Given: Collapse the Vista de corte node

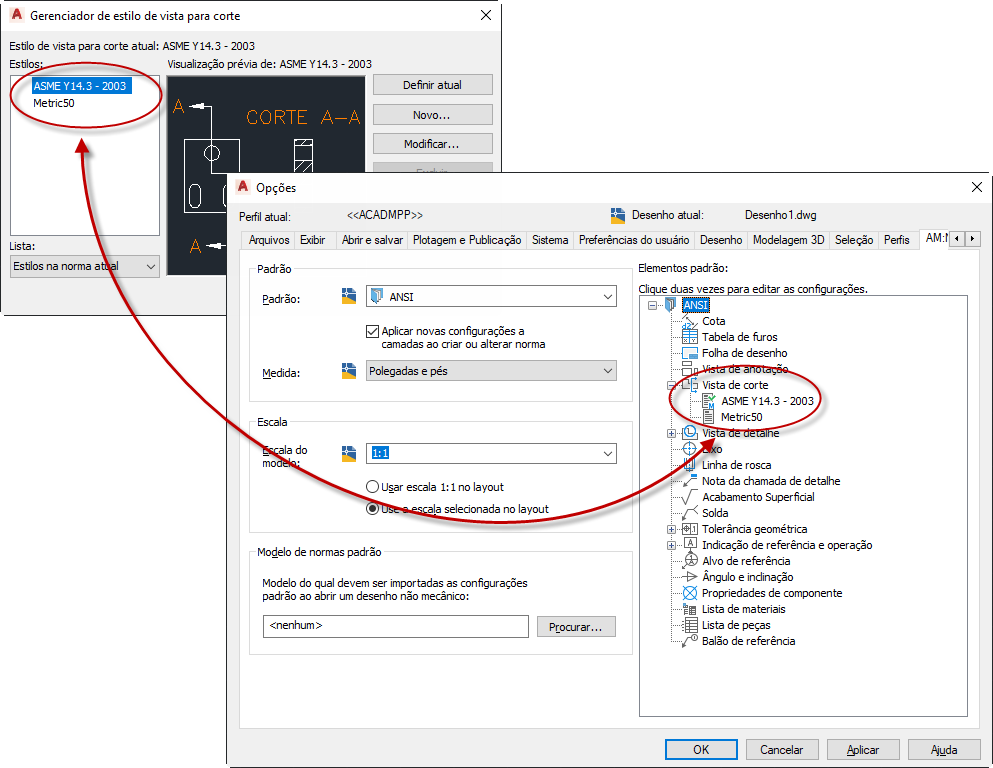Looking at the screenshot, I should [671, 385].
